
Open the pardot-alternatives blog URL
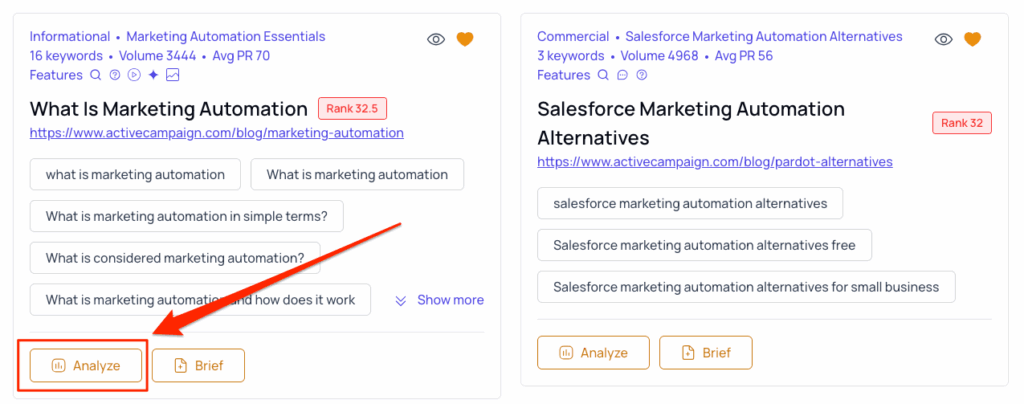(x=715, y=162)
